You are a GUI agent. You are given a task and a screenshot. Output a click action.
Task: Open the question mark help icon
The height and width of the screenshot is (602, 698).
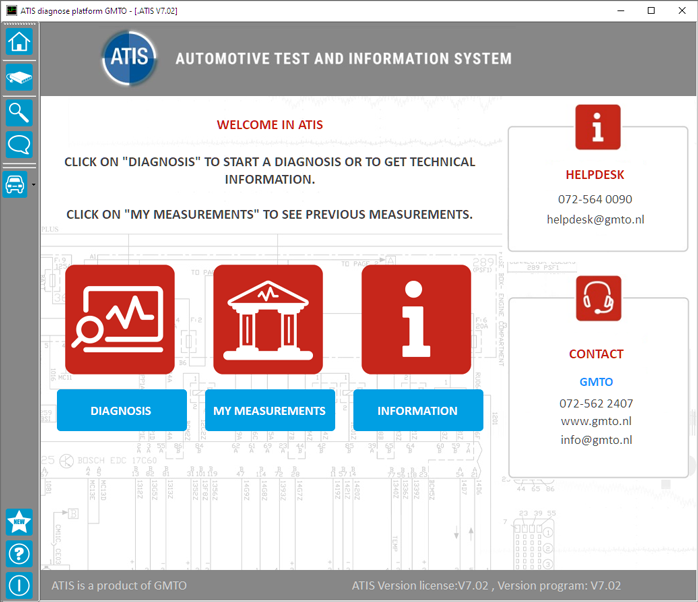[19, 554]
